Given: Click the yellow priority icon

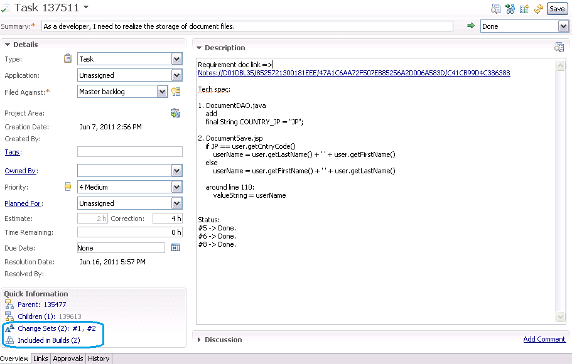Looking at the screenshot, I should tap(68, 187).
